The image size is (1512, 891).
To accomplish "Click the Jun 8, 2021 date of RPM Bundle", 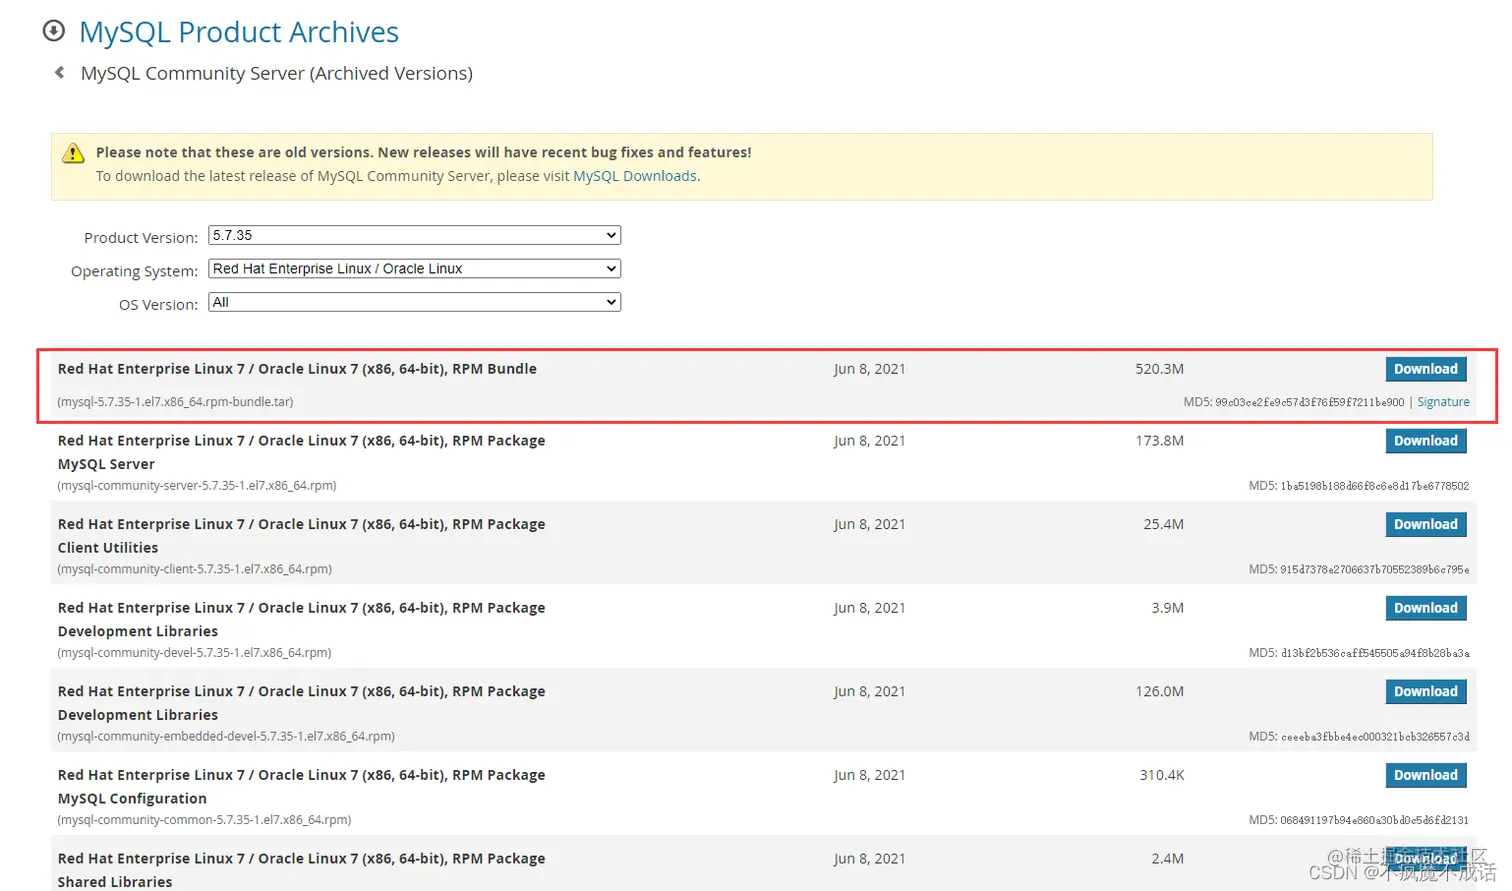I will 869,369.
